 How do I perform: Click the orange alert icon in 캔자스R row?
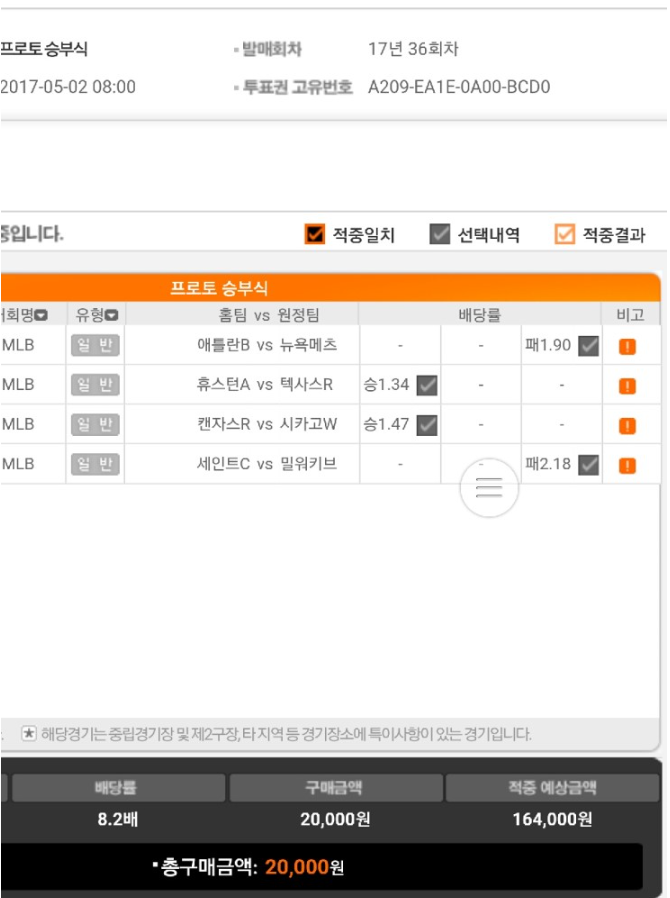[627, 426]
